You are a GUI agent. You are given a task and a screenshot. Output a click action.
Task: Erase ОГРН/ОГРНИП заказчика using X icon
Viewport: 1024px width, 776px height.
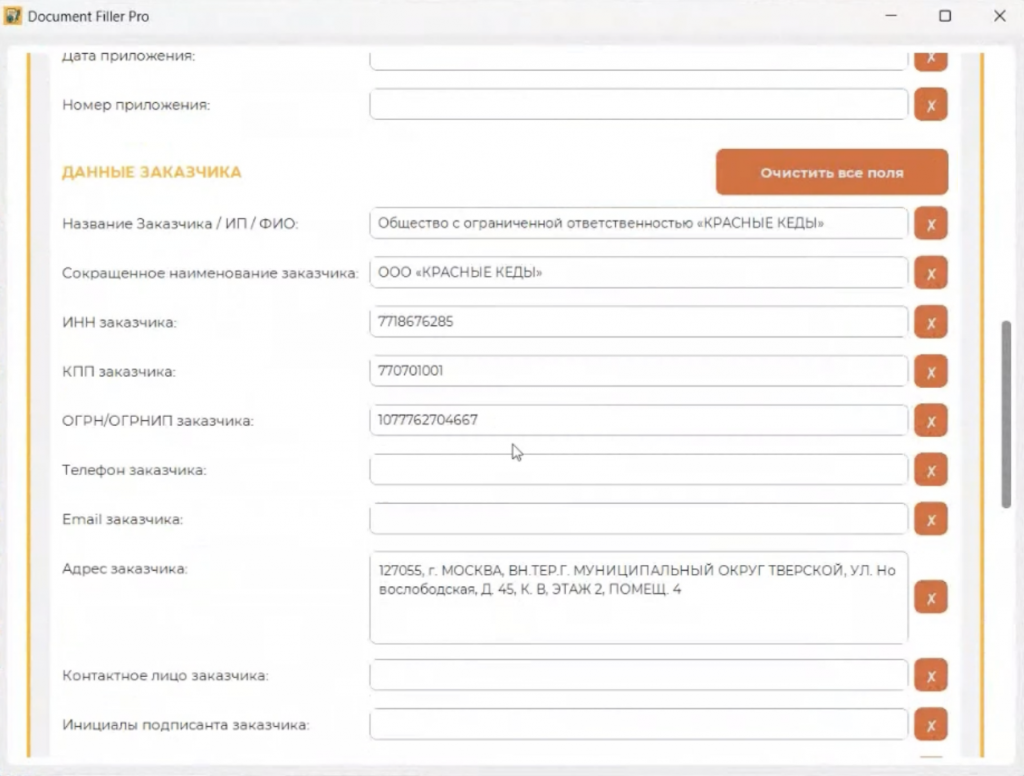click(x=930, y=421)
